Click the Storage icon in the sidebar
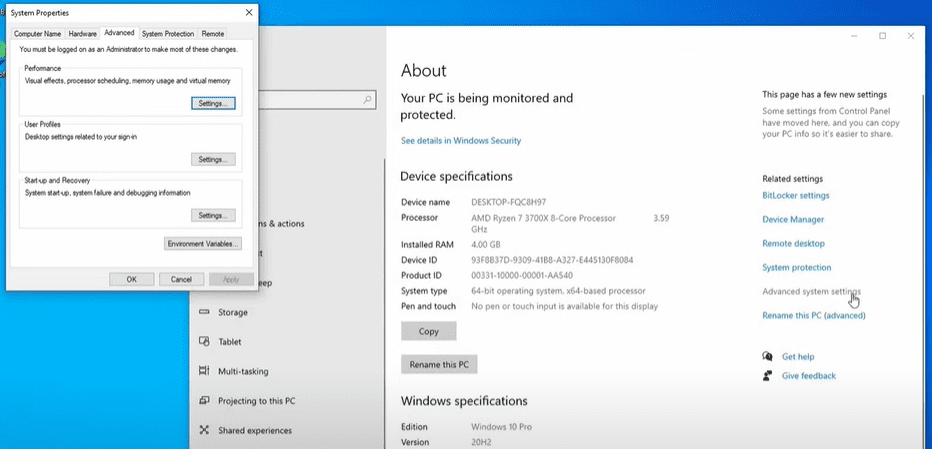This screenshot has width=932, height=449. 201,312
